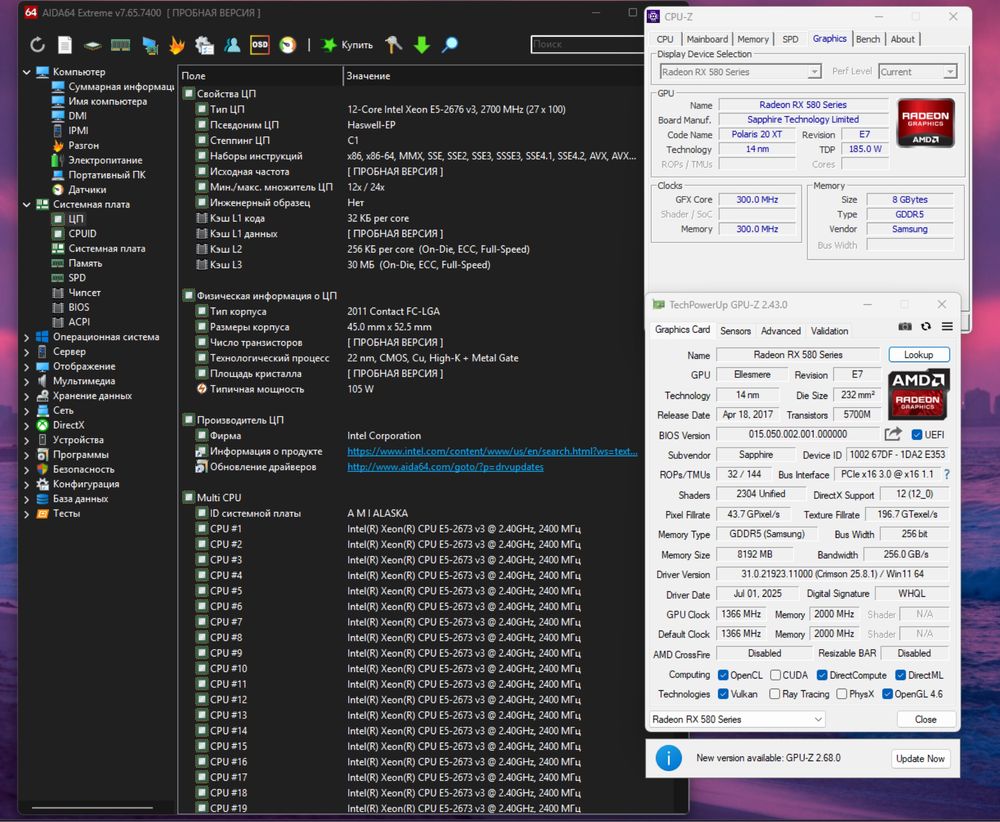Select the Электропитание power tree item
The image size is (1000, 822).
105,160
